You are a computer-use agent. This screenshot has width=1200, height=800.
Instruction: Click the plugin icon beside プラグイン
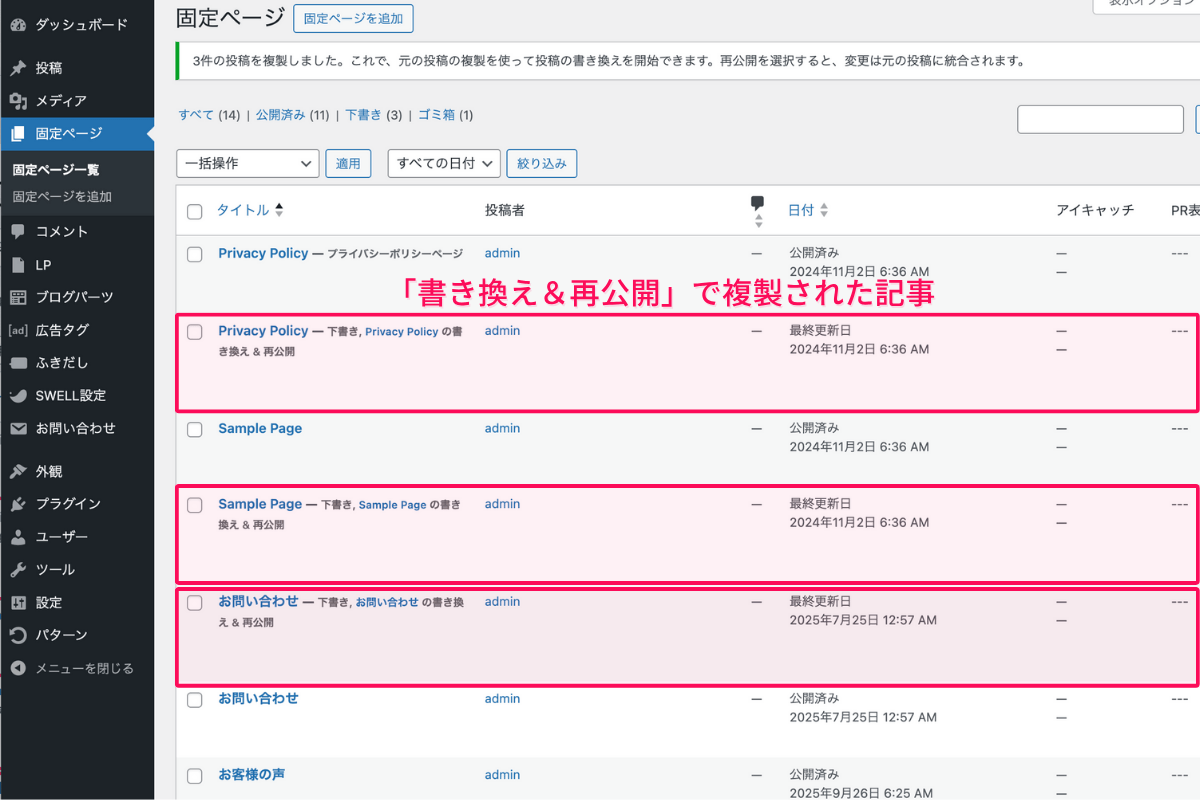18,504
